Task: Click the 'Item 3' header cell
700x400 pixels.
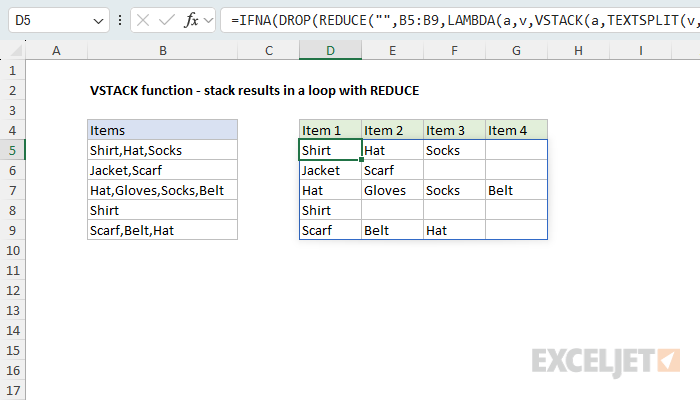Action: pos(454,130)
